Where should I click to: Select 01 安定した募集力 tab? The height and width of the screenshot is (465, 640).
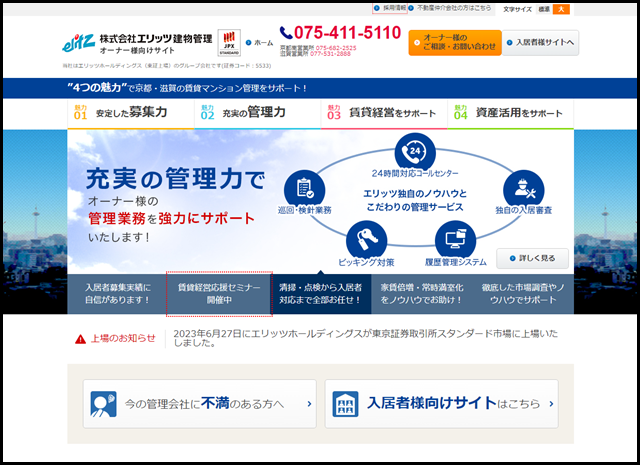(x=131, y=113)
